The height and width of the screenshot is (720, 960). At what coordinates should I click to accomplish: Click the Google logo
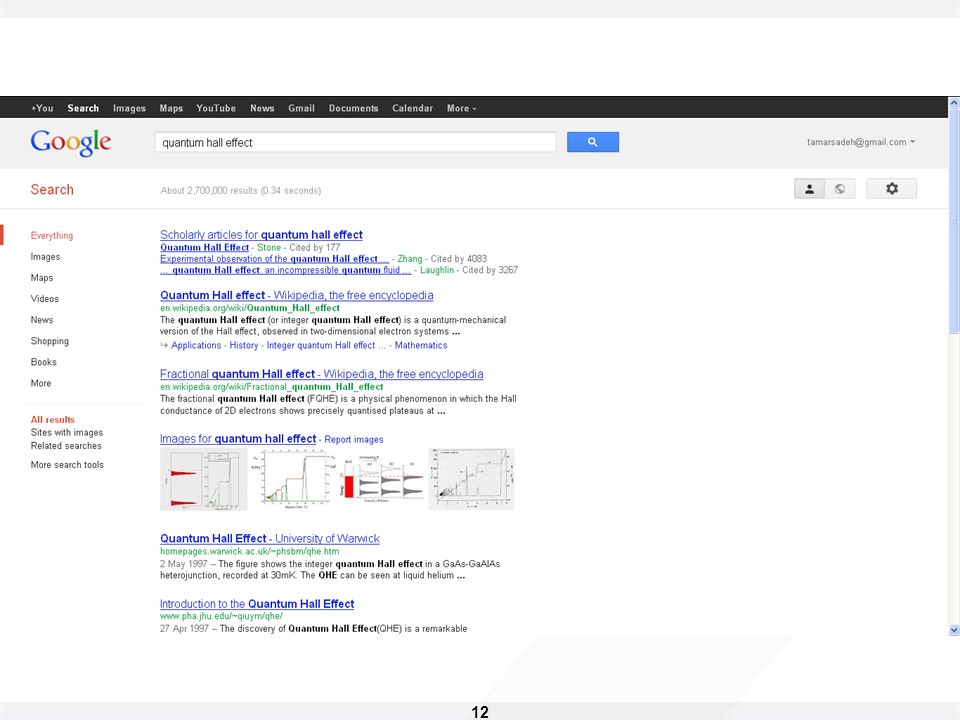tap(70, 143)
